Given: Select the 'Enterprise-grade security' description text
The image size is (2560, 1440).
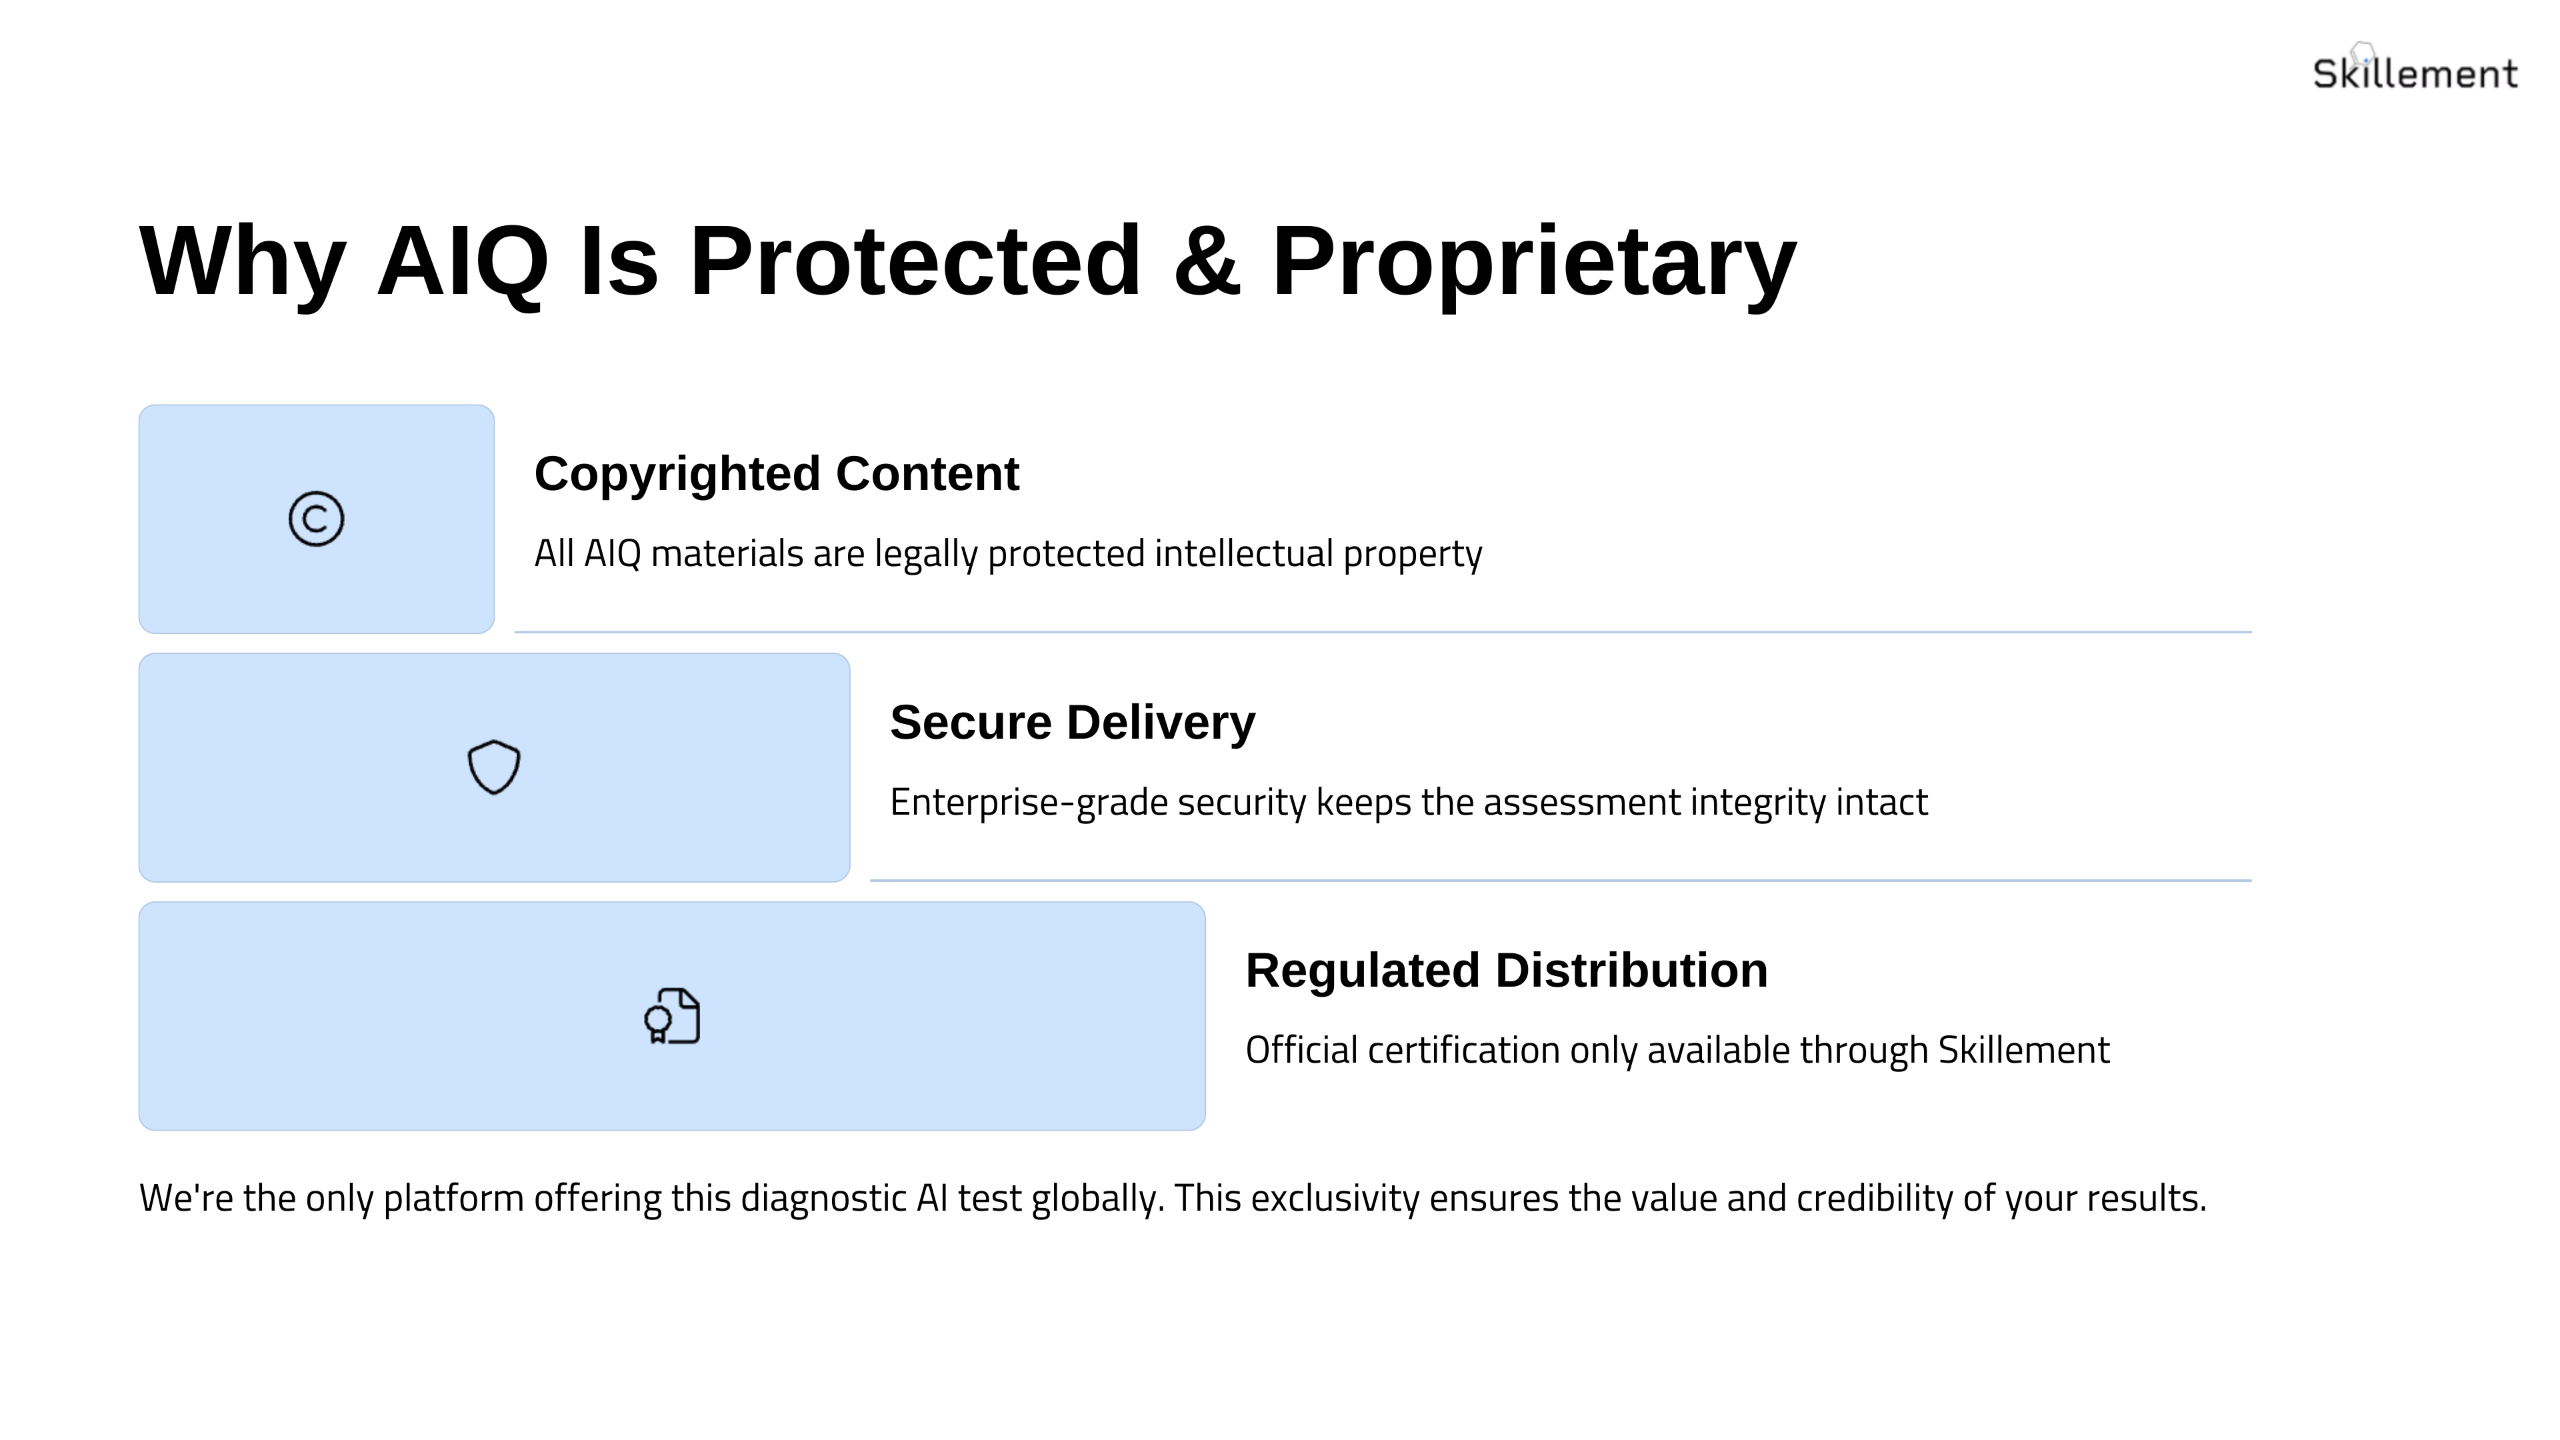Looking at the screenshot, I should pos(1408,802).
